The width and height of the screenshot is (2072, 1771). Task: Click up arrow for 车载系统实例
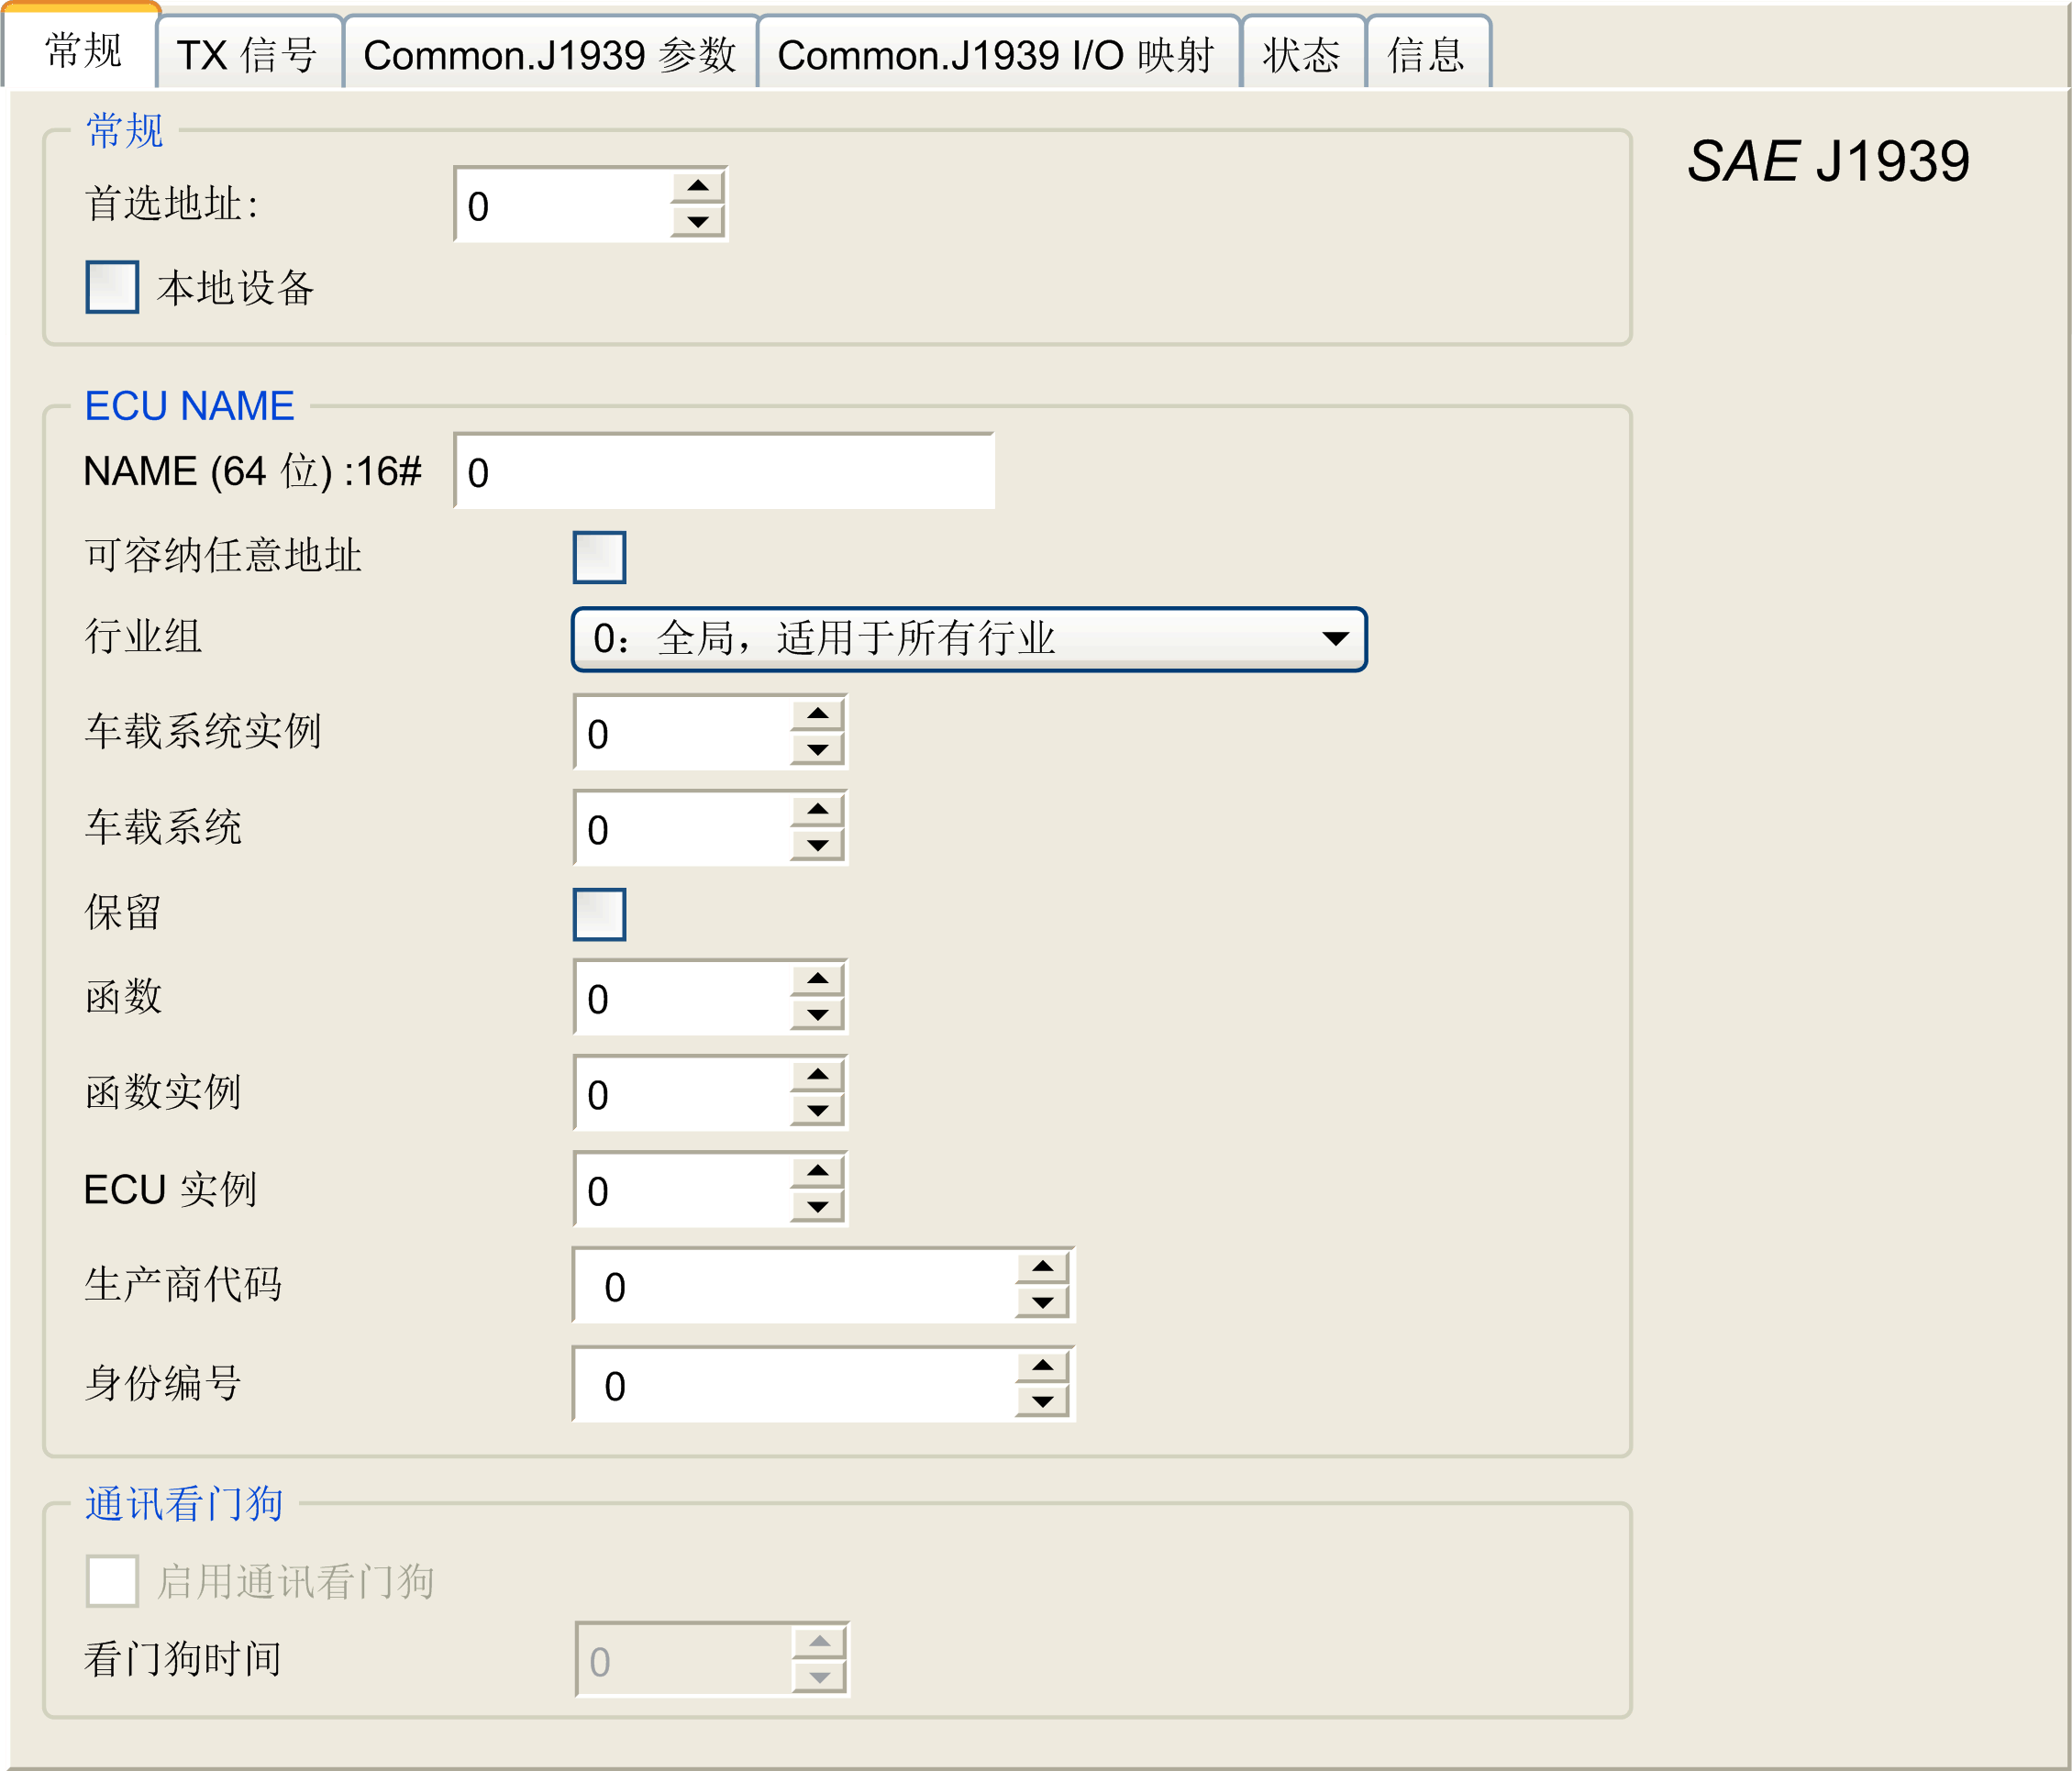[x=817, y=714]
